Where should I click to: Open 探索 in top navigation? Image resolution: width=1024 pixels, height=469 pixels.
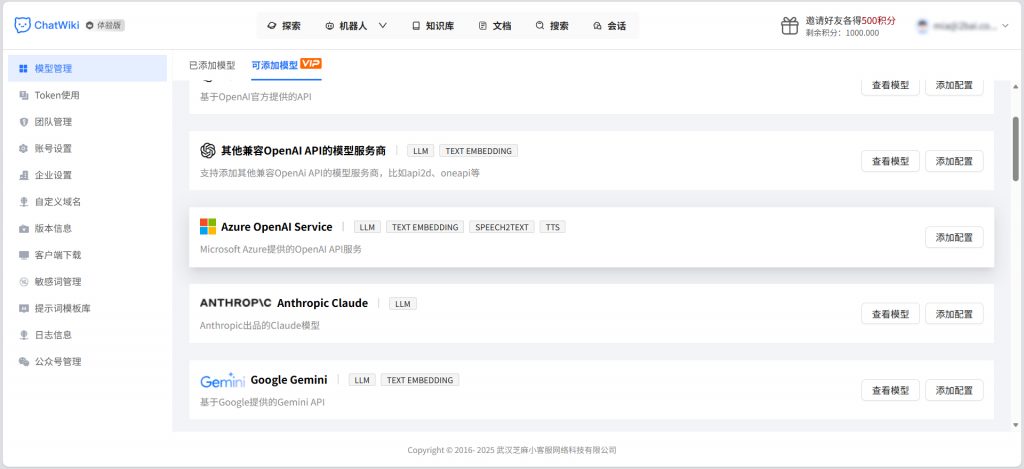click(284, 26)
